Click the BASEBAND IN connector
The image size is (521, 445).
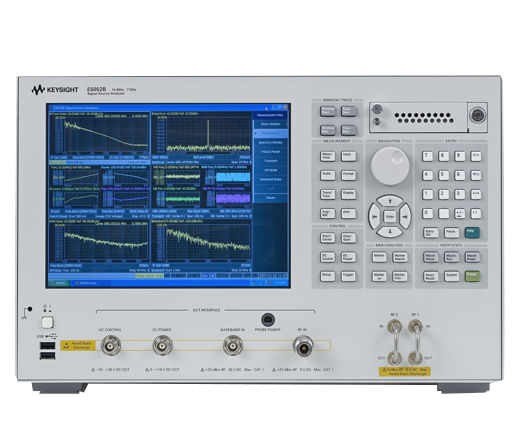pos(233,346)
